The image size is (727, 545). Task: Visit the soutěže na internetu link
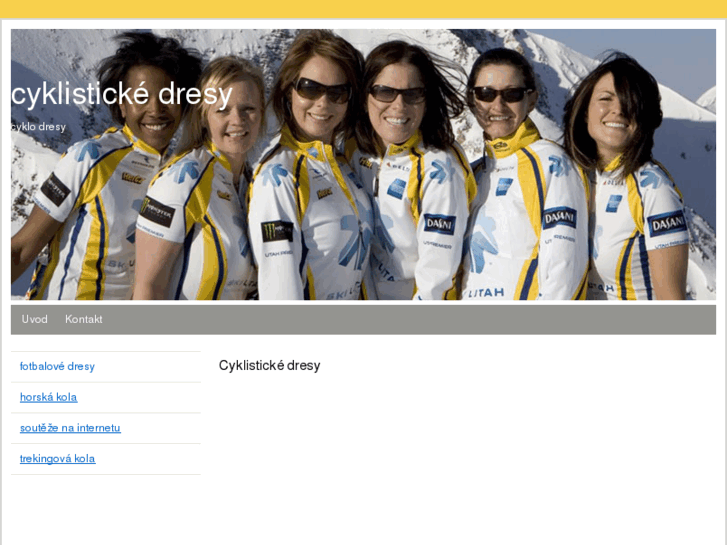coord(70,428)
